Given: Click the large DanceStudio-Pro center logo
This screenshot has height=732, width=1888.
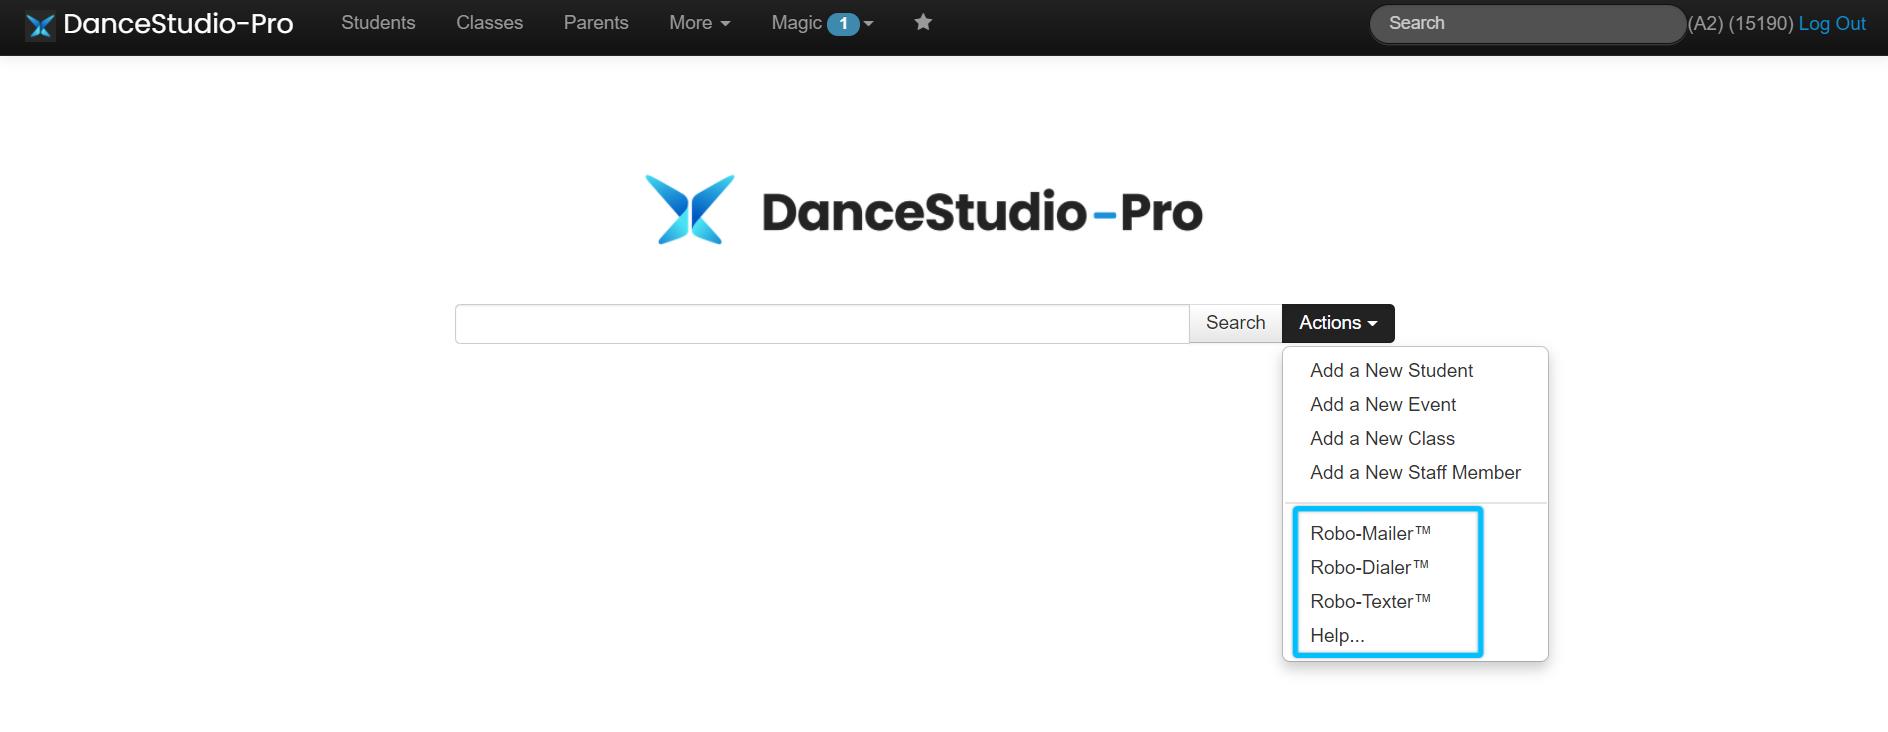Looking at the screenshot, I should pos(924,210).
